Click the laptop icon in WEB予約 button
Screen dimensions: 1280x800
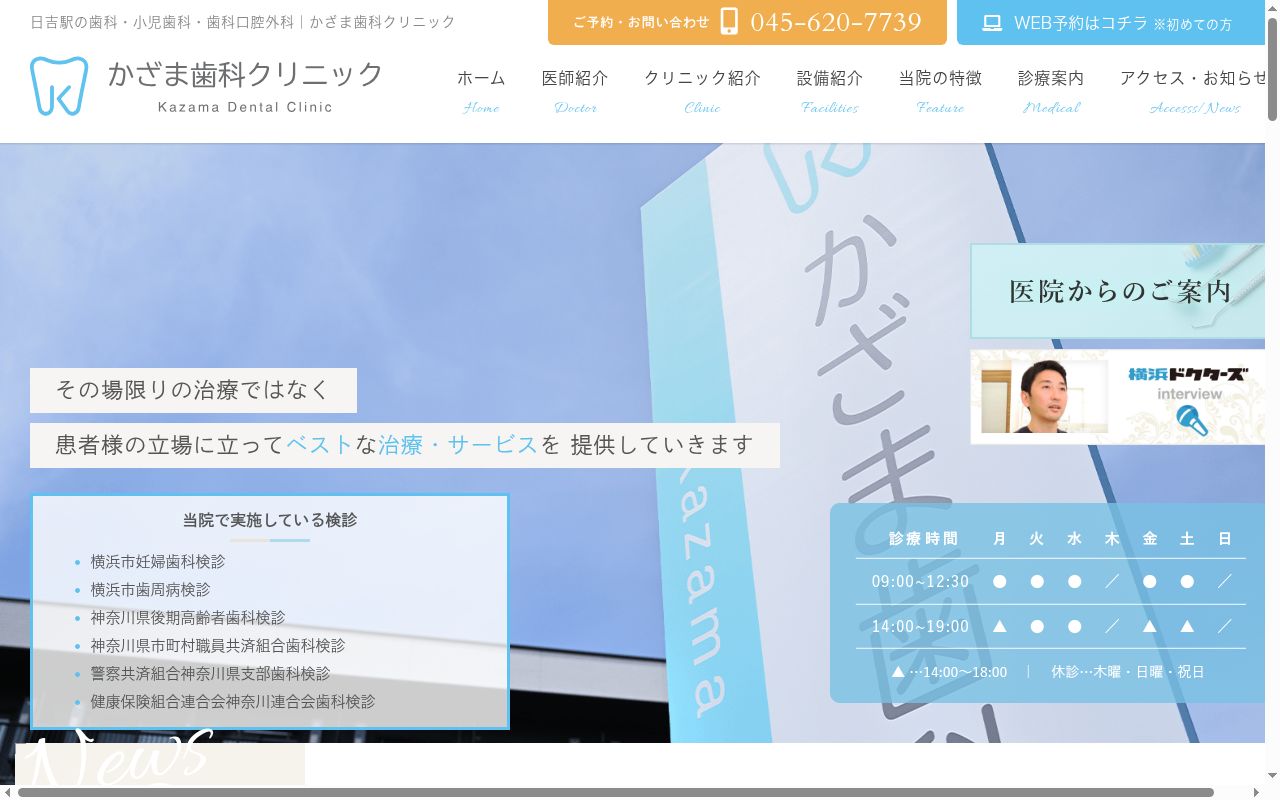(992, 23)
